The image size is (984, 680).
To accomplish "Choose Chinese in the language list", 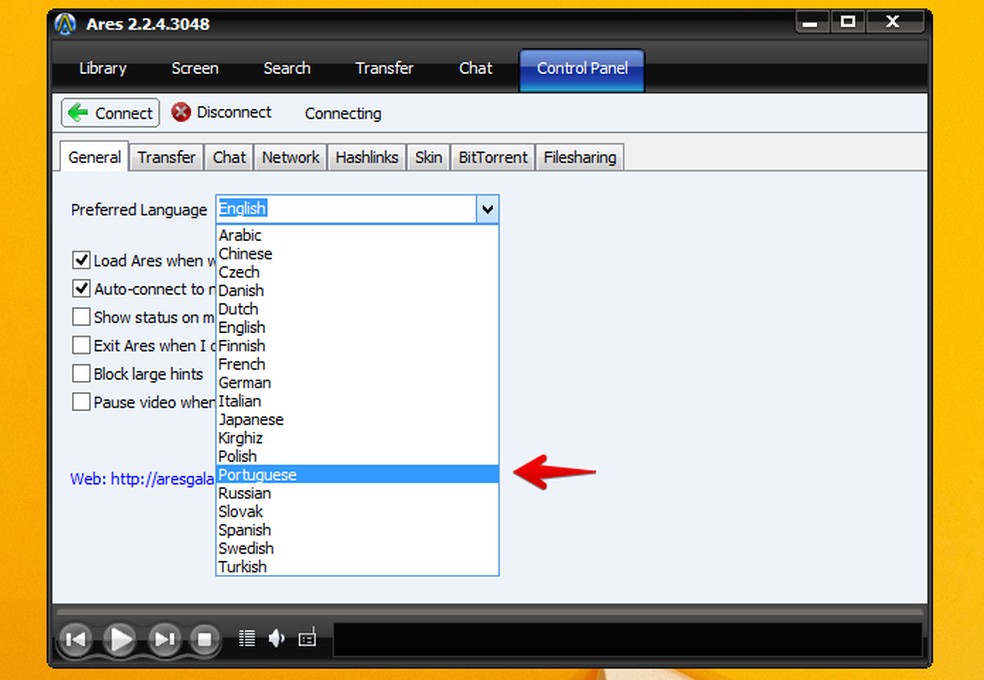I will [357, 253].
